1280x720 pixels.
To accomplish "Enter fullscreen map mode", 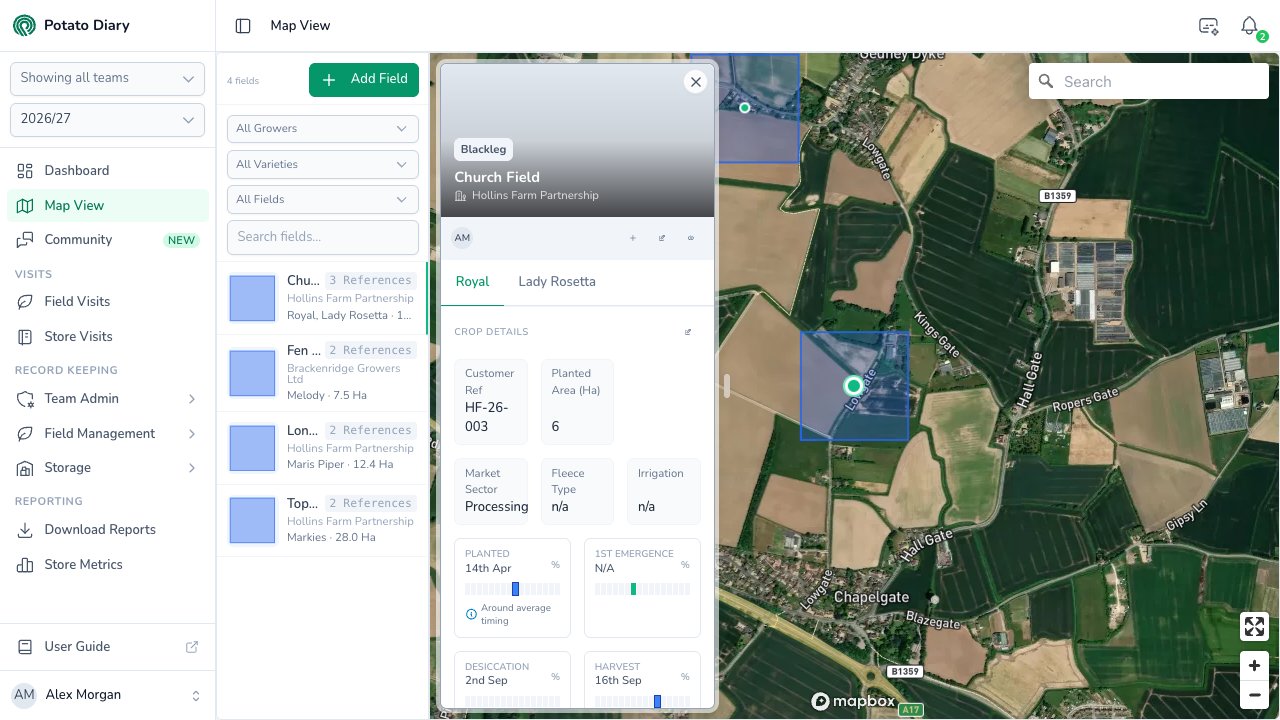I will click(x=1254, y=627).
